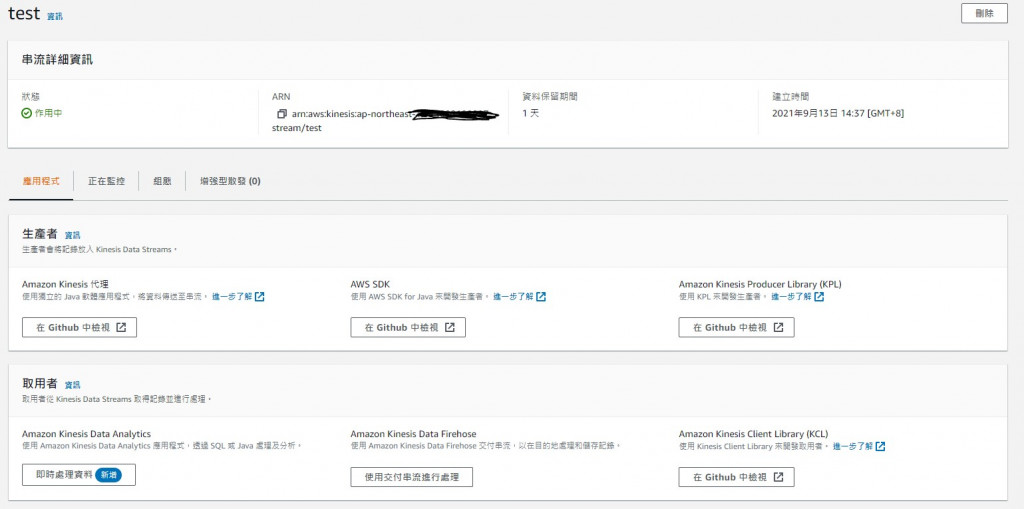Click the Amazon Kinesis Data Analytics heading
Viewport: 1024px width, 509px height.
pyautogui.click(x=86, y=434)
